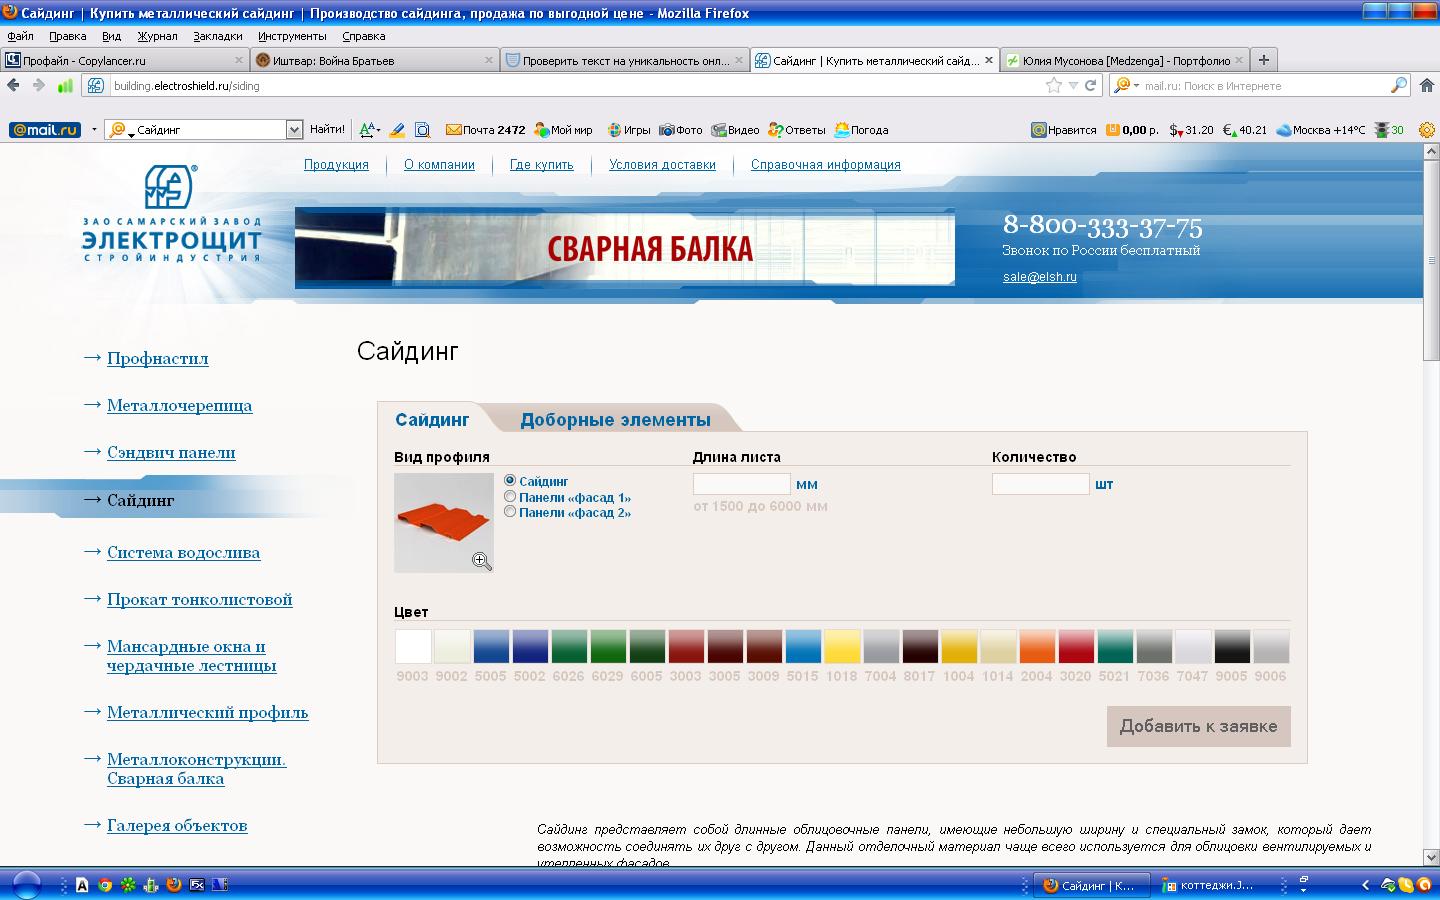Click the Найти! button on the toolbar
The width and height of the screenshot is (1440, 900).
pyautogui.click(x=327, y=130)
